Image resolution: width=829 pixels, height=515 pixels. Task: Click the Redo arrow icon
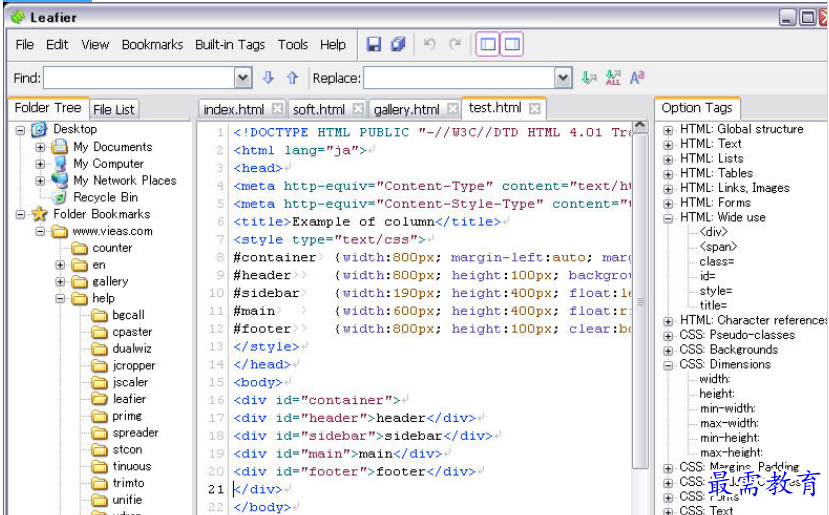point(455,44)
